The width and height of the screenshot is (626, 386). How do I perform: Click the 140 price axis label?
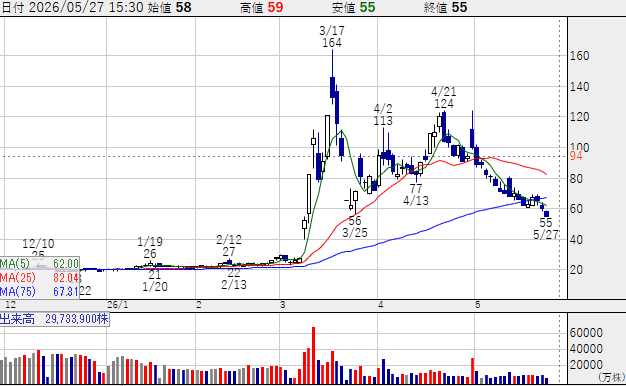click(x=579, y=87)
